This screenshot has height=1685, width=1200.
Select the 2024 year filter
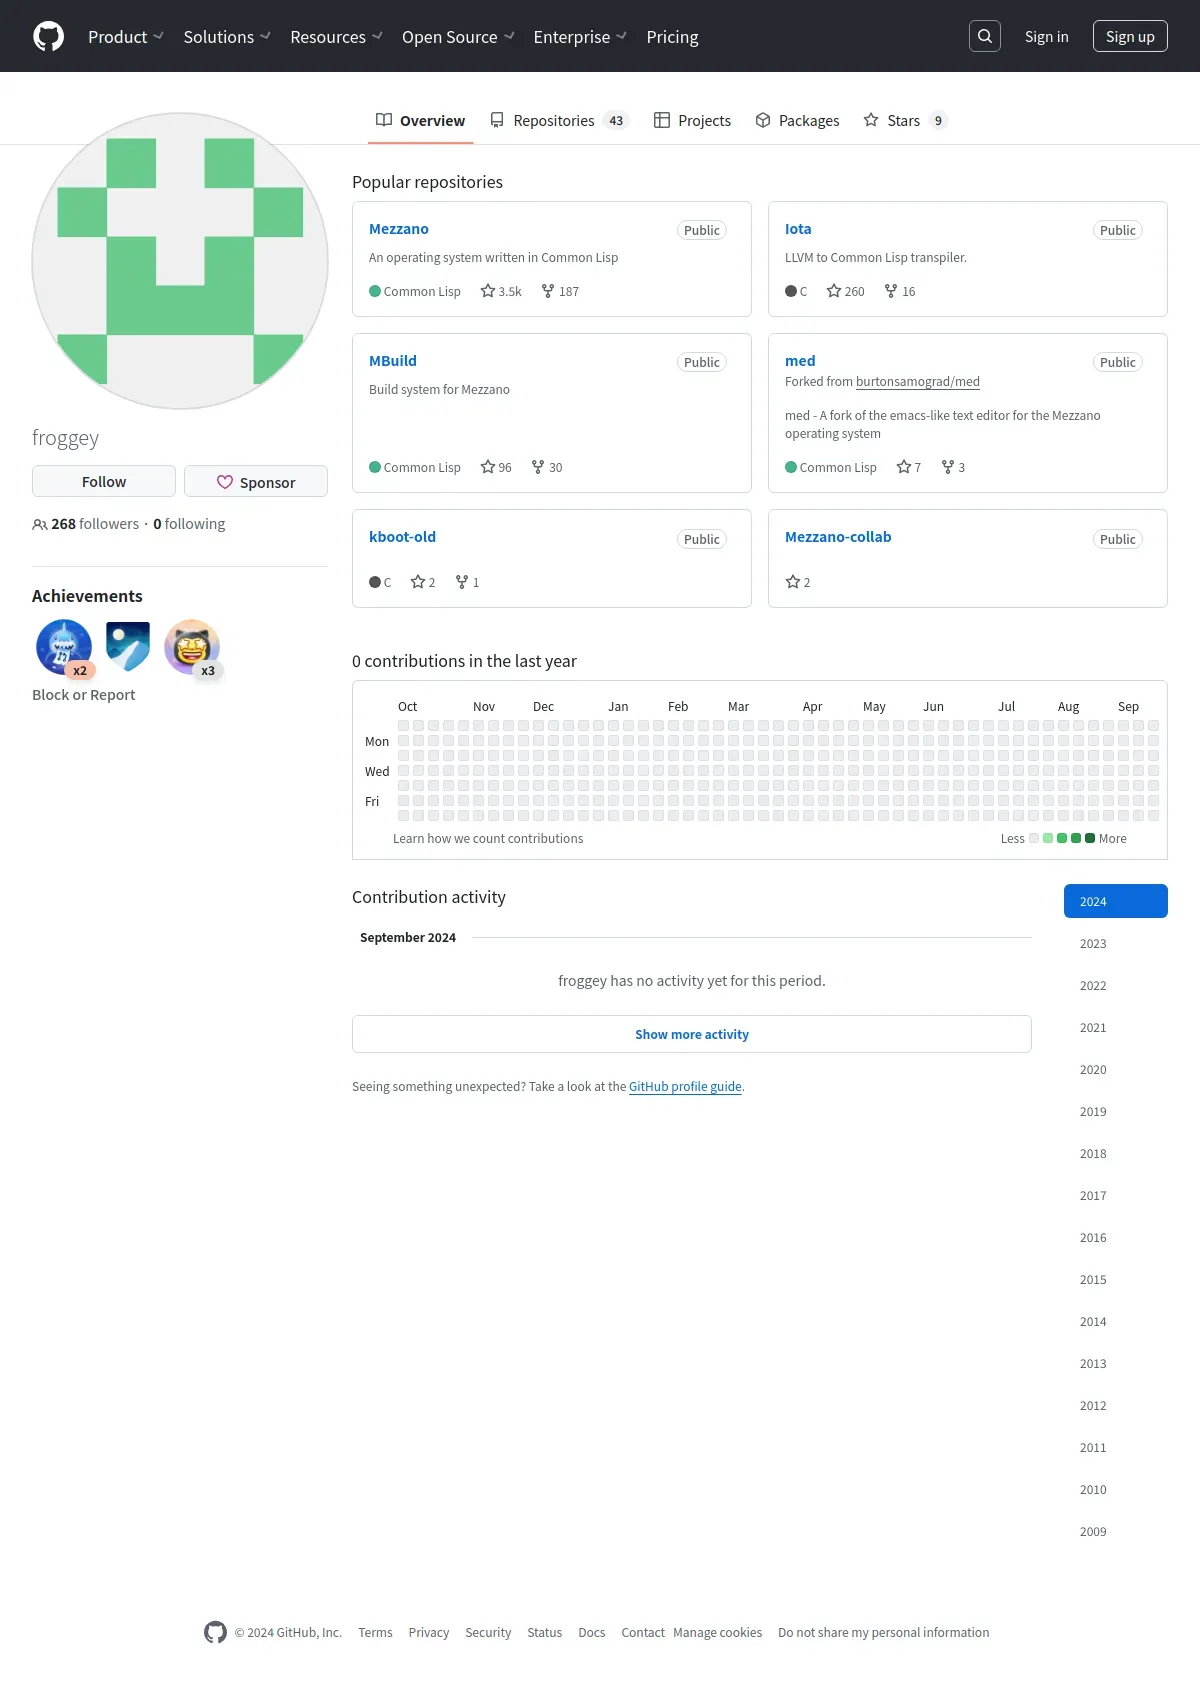click(1116, 901)
